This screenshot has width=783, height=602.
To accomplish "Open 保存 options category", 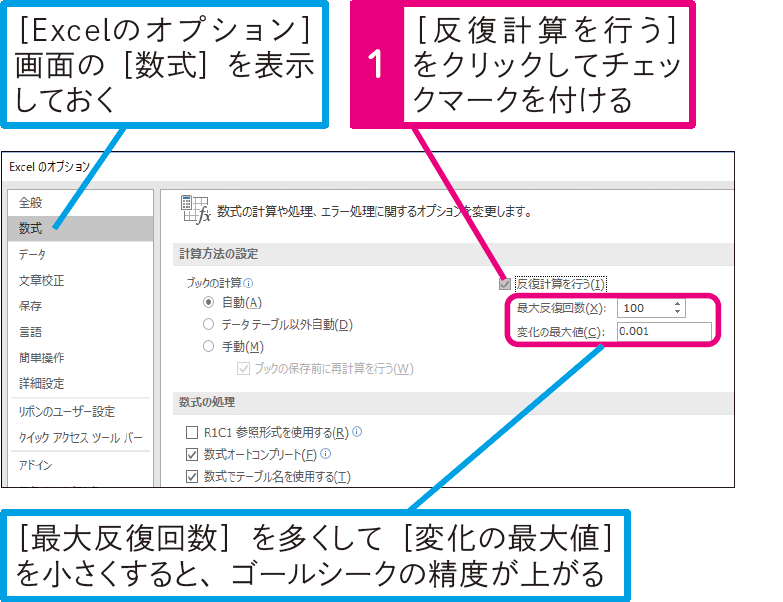I will tap(80, 306).
